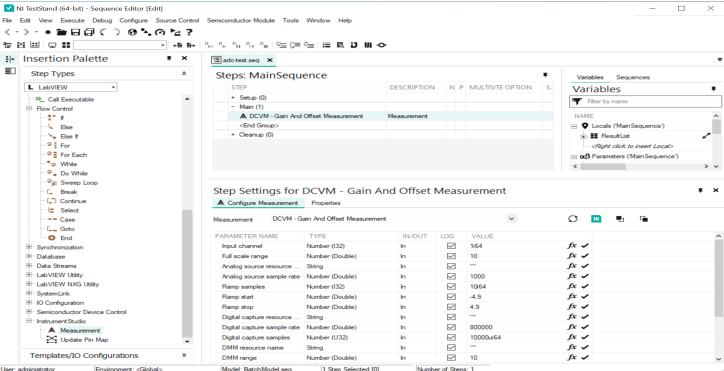Click the fx icon for Ramp start

(572, 297)
